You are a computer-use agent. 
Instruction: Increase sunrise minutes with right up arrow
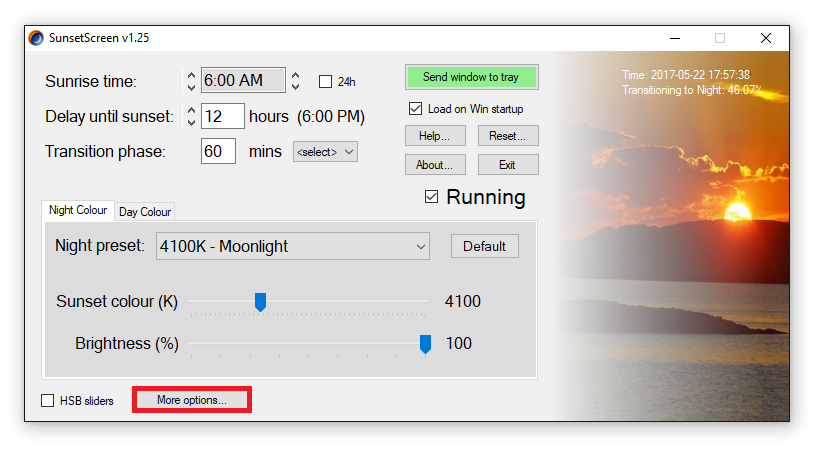coord(295,76)
